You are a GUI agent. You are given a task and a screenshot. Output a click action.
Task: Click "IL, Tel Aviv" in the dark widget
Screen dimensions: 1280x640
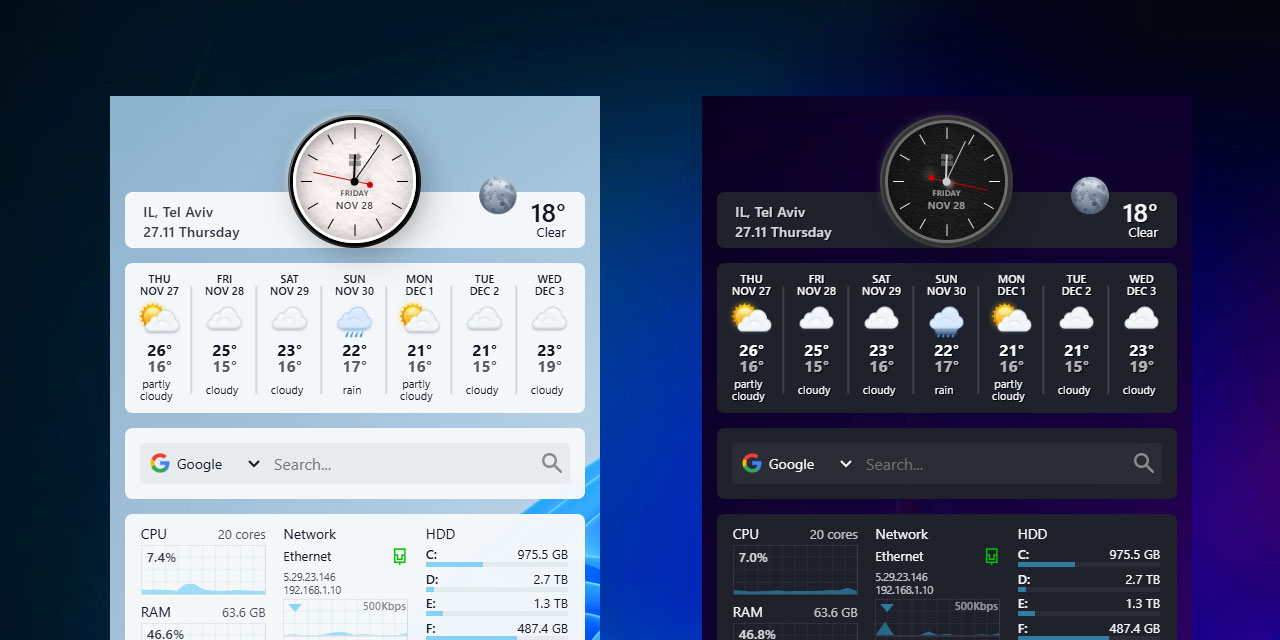[x=770, y=212]
